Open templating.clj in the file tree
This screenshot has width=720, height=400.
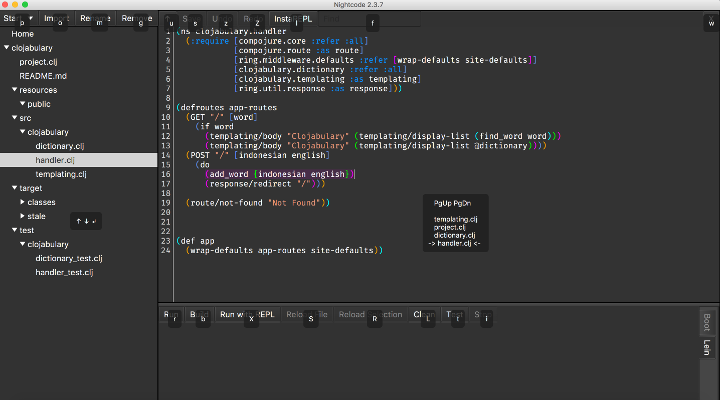pos(61,174)
